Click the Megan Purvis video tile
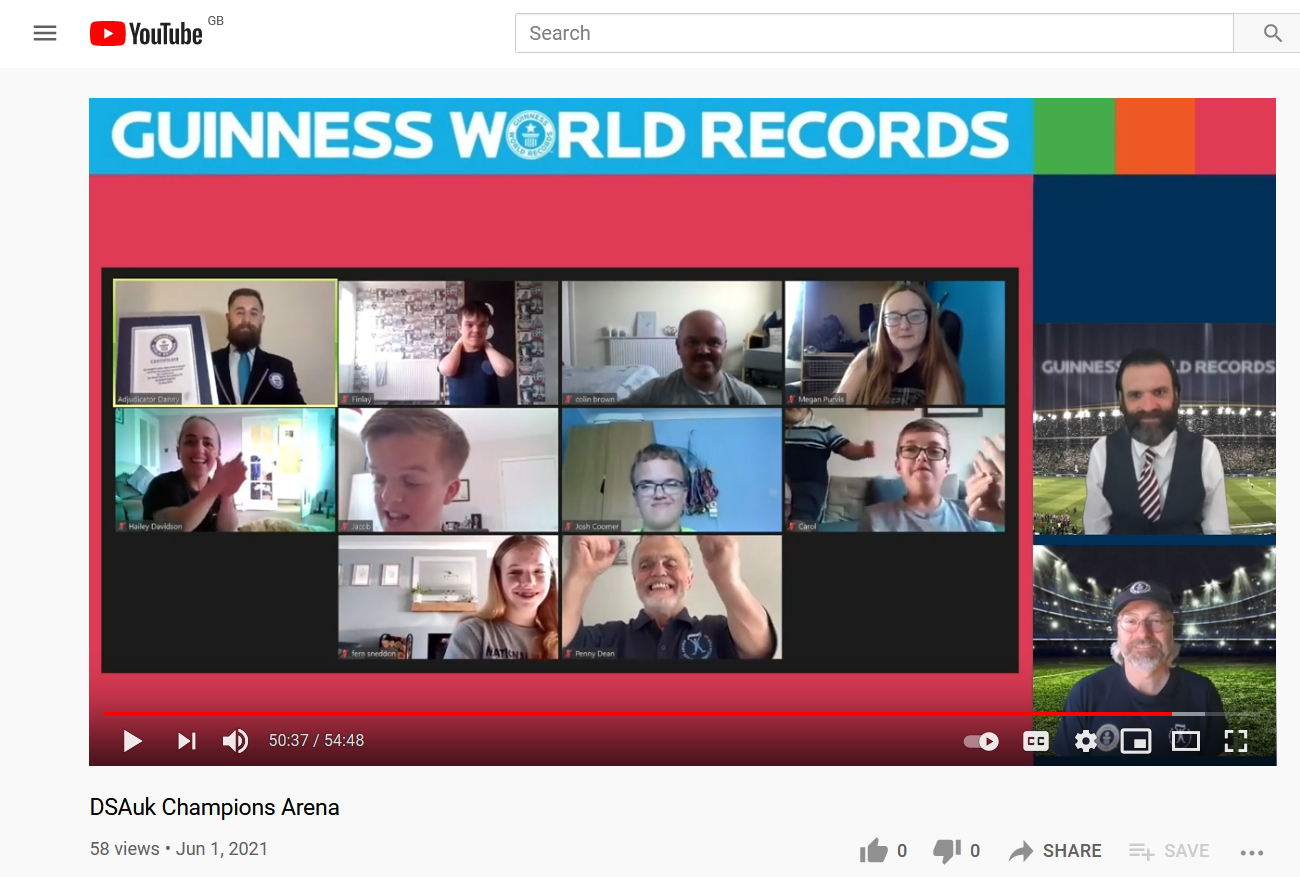Image resolution: width=1300 pixels, height=877 pixels. [x=895, y=342]
